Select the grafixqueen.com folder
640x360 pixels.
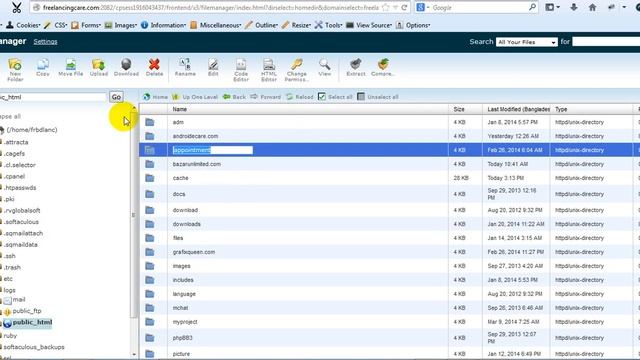pos(193,252)
